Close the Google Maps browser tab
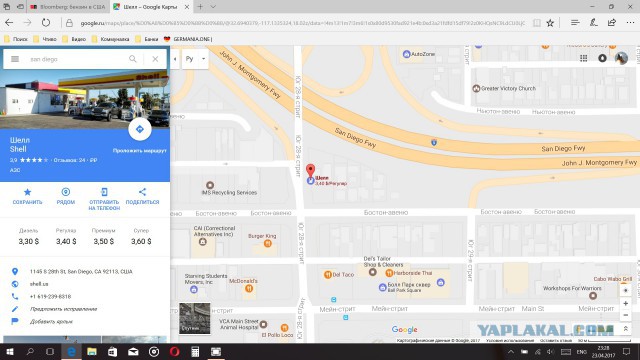The height and width of the screenshot is (360, 640). 187,7
